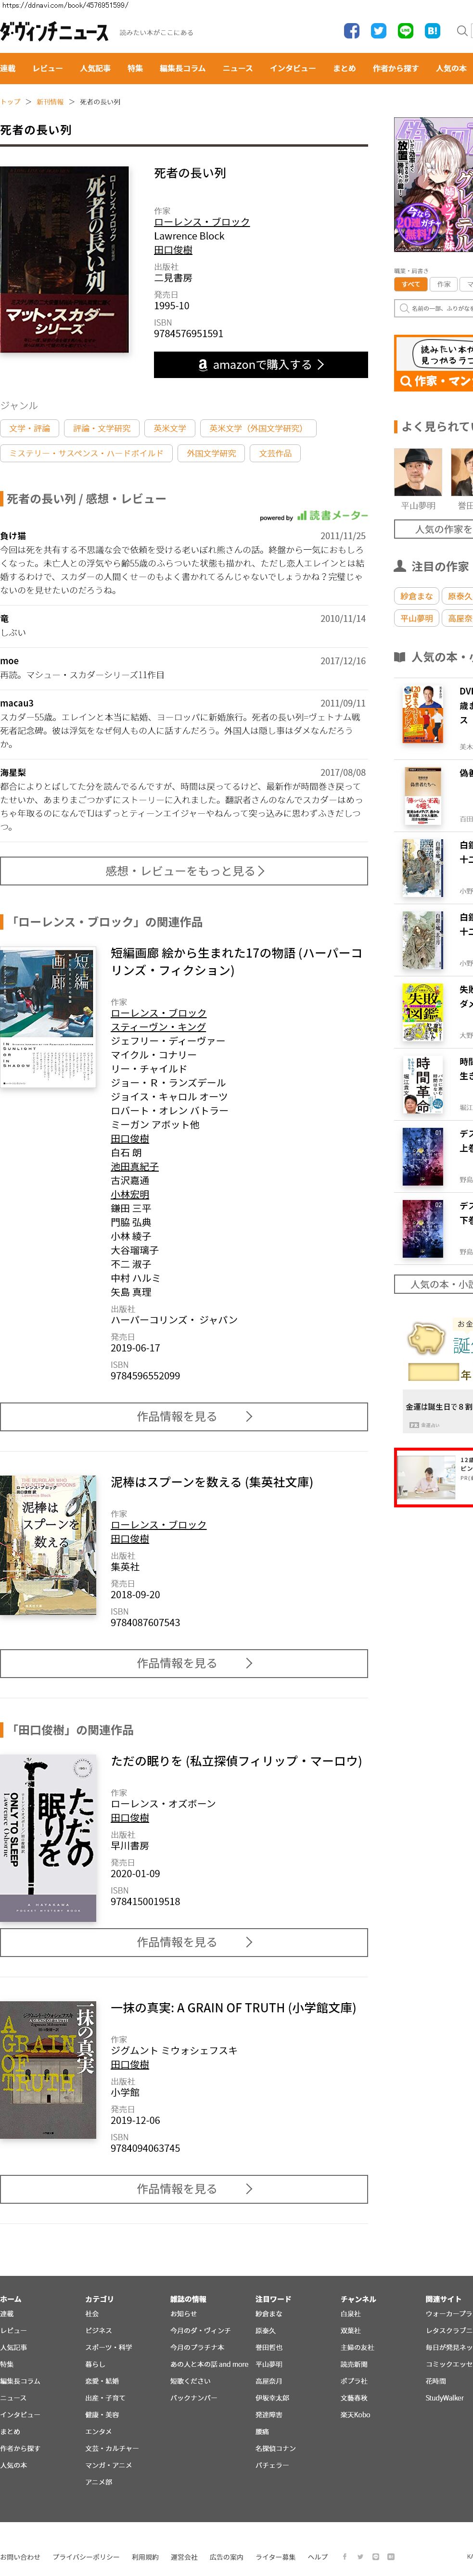Click amazonで購入する button
Screen dimensions: 473x2576
click(x=261, y=365)
